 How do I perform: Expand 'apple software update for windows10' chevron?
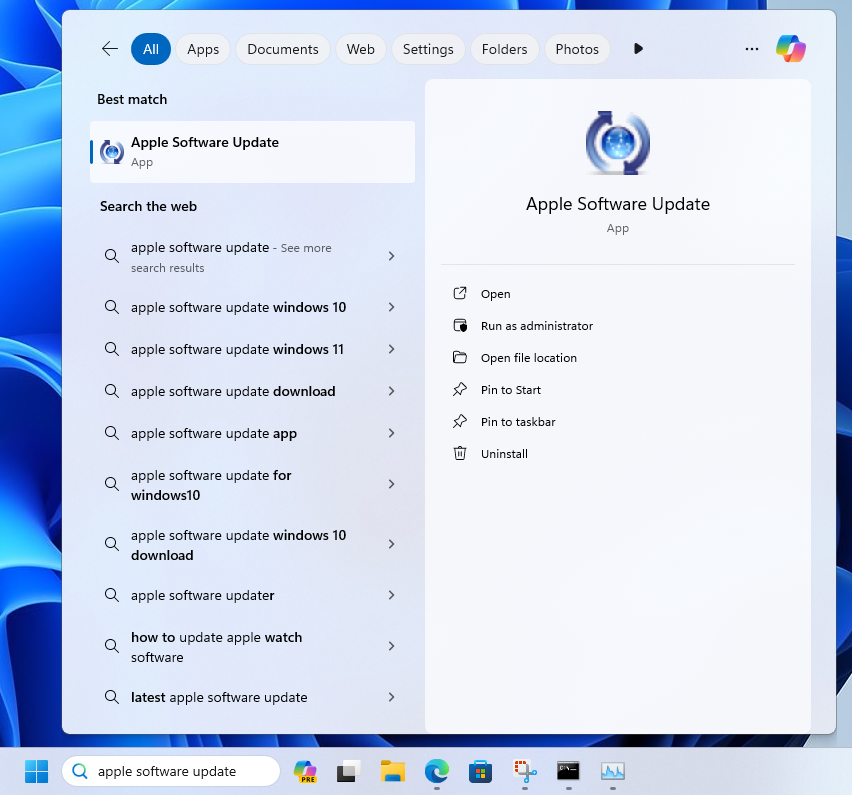coord(391,484)
